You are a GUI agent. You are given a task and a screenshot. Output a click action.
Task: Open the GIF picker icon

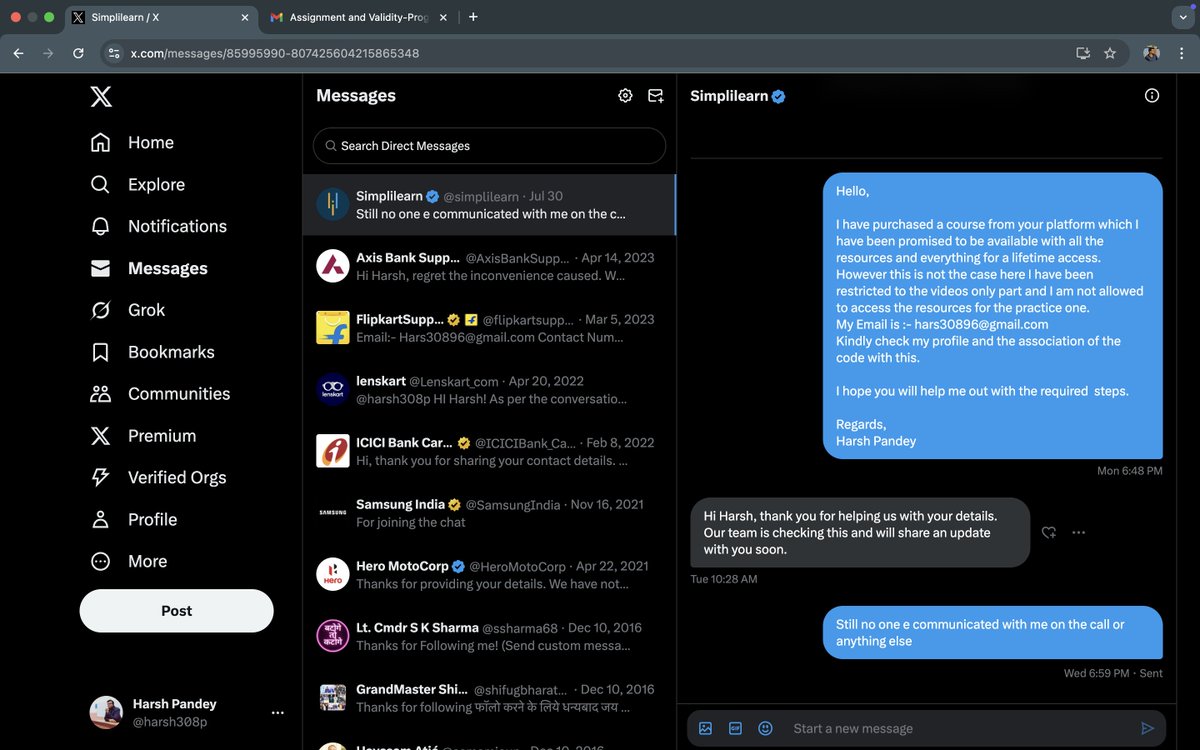point(735,728)
